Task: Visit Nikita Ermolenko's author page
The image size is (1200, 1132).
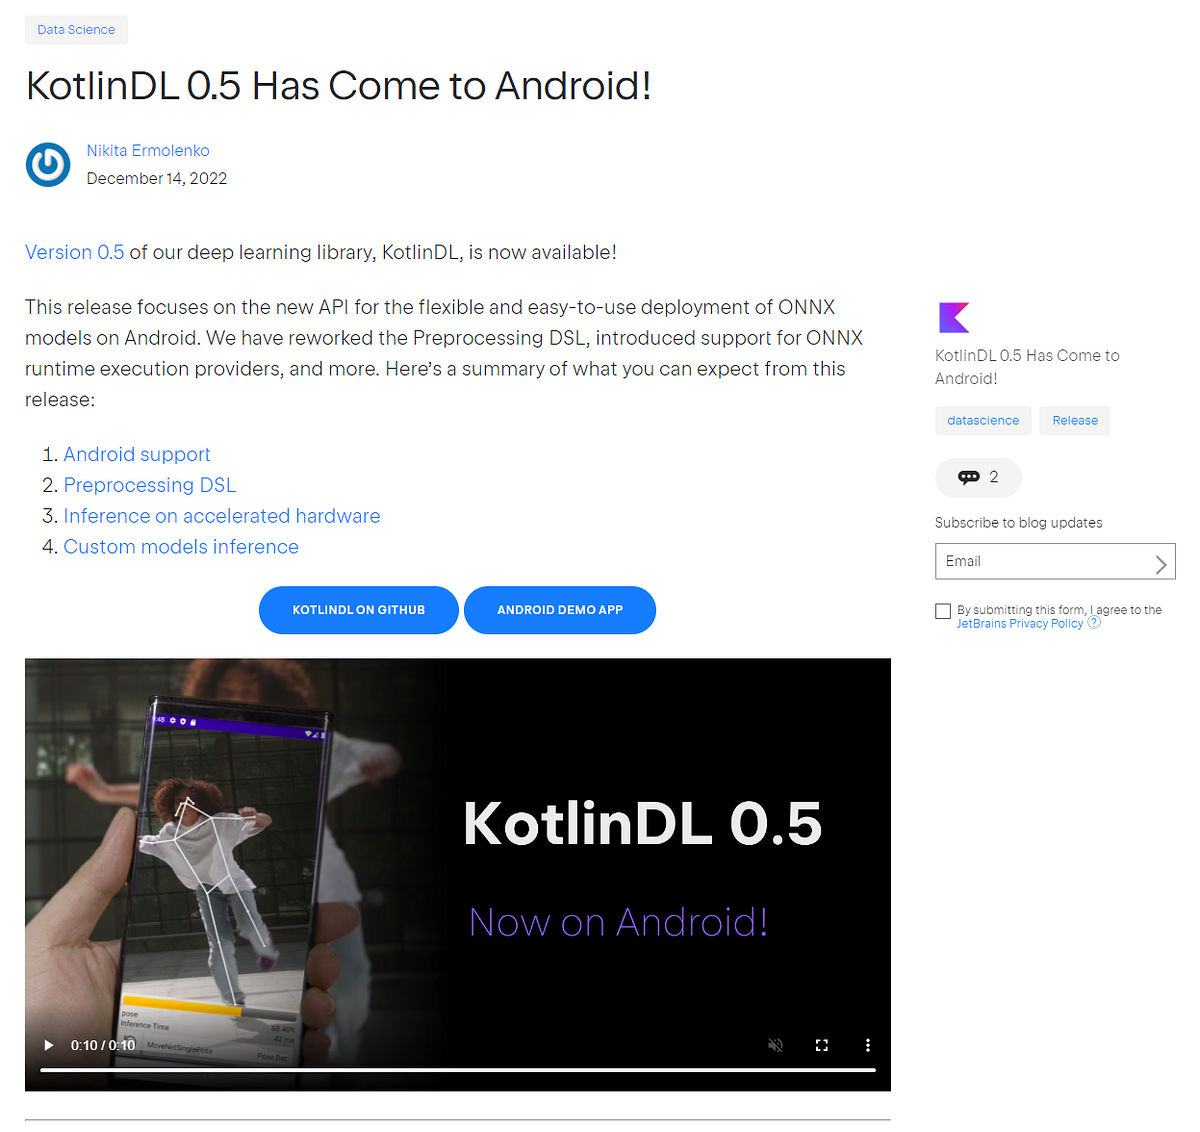Action: 148,150
